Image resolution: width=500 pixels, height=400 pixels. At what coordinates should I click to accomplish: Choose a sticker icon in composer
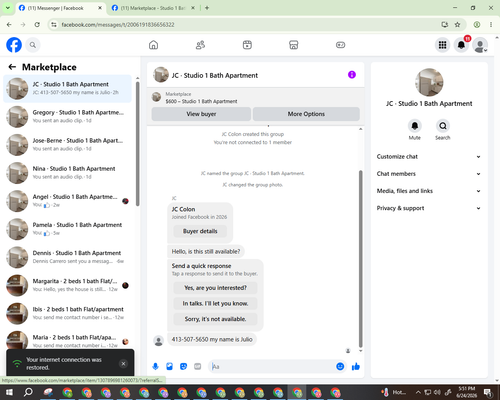[183, 367]
